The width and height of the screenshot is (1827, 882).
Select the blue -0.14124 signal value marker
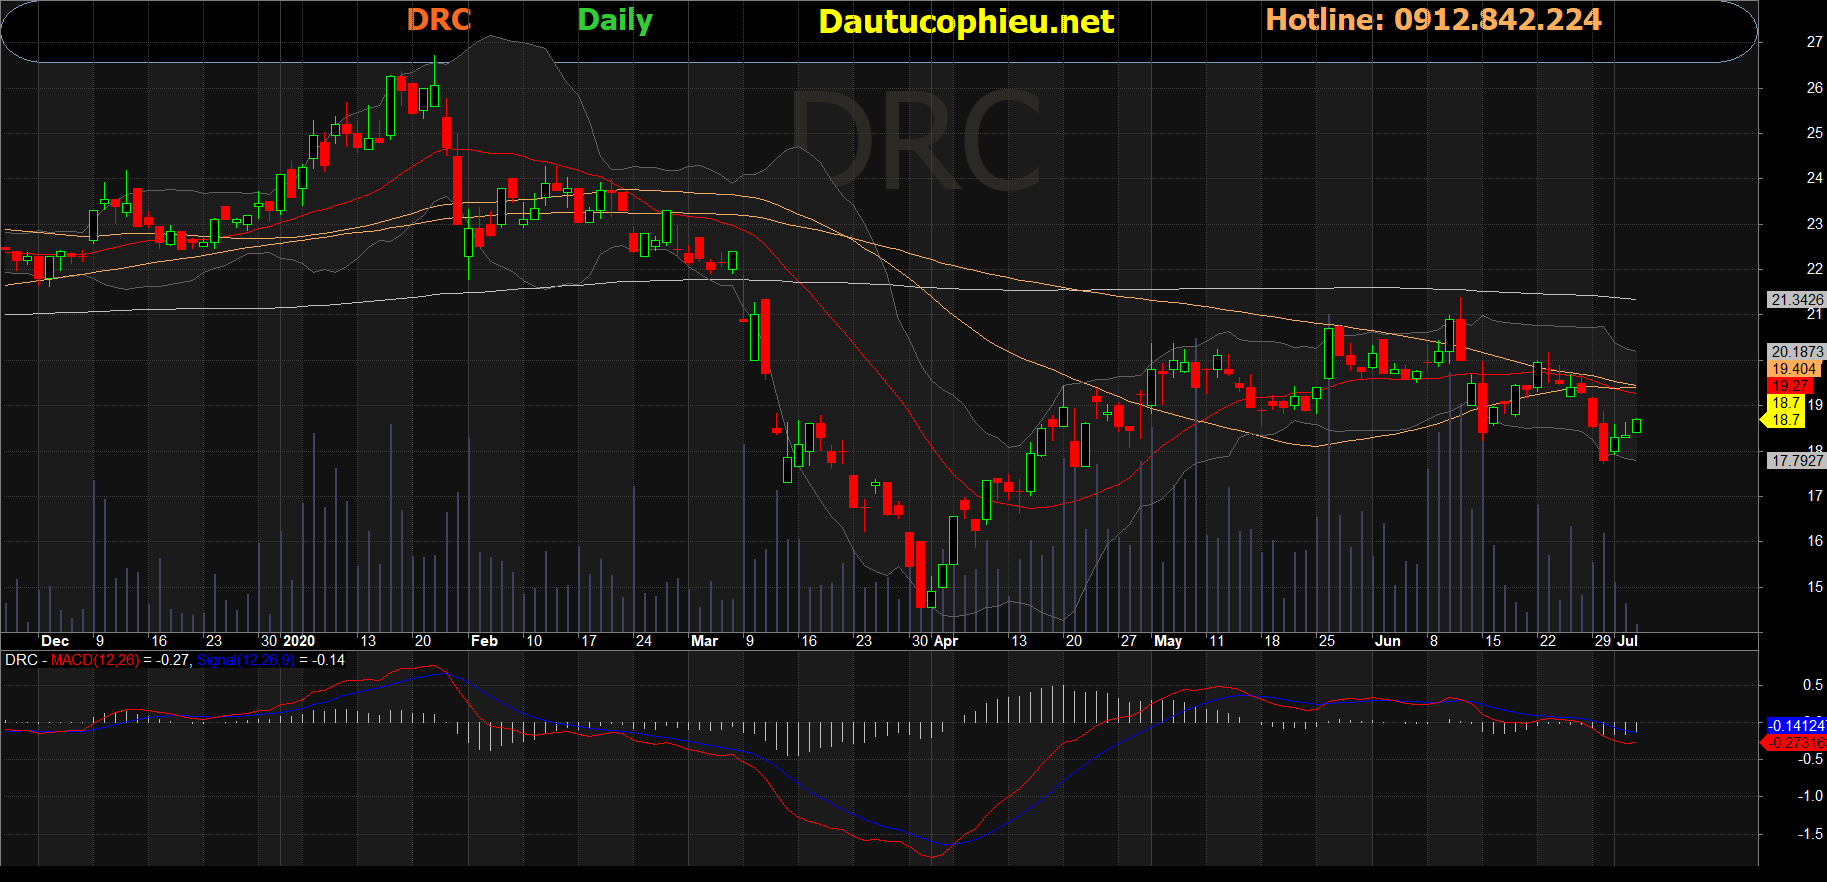[1796, 726]
